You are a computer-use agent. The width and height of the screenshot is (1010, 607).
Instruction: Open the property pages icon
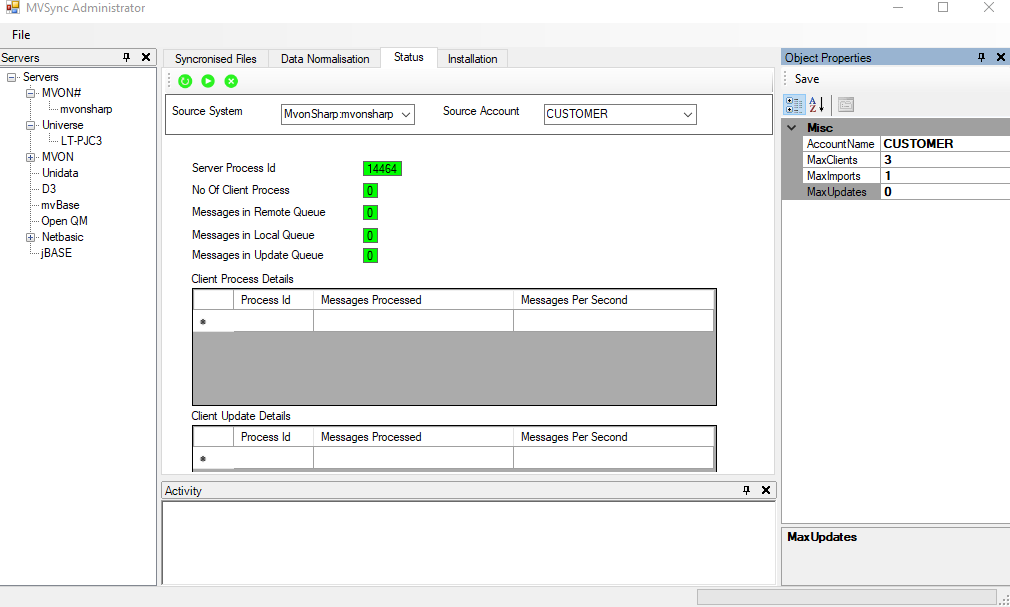coord(846,104)
